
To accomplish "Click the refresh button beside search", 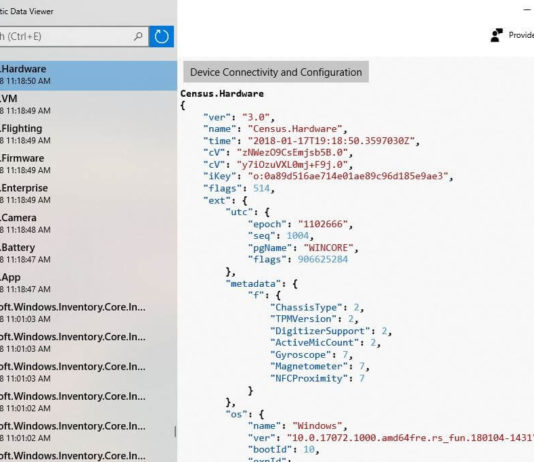I will point(161,36).
